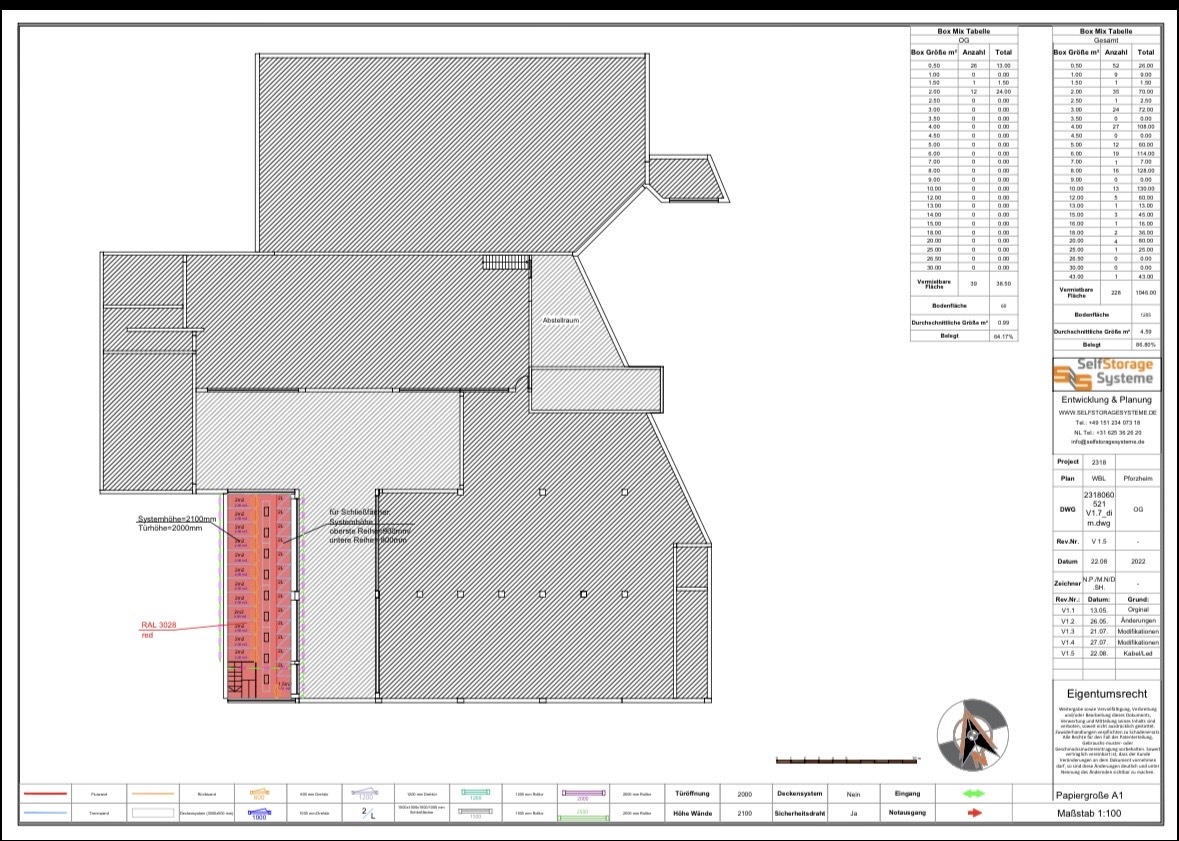The image size is (1179, 841).
Task: Click the DWG file name cell
Action: click(1099, 509)
